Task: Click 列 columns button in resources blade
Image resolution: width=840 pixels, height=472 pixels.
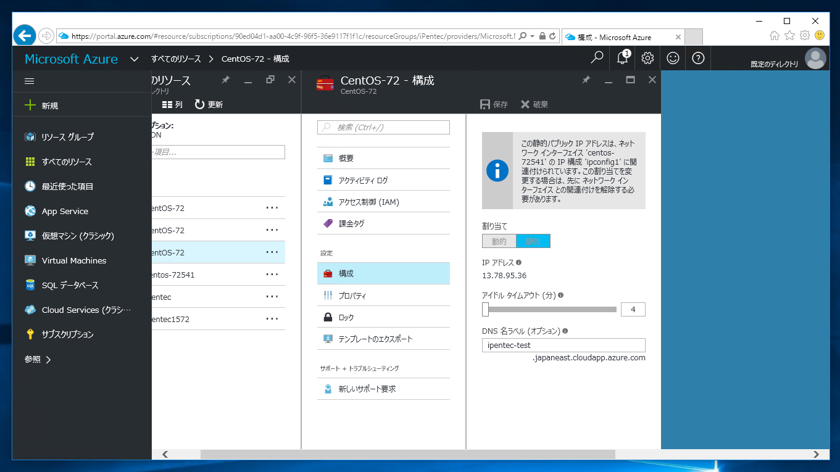Action: (x=172, y=104)
